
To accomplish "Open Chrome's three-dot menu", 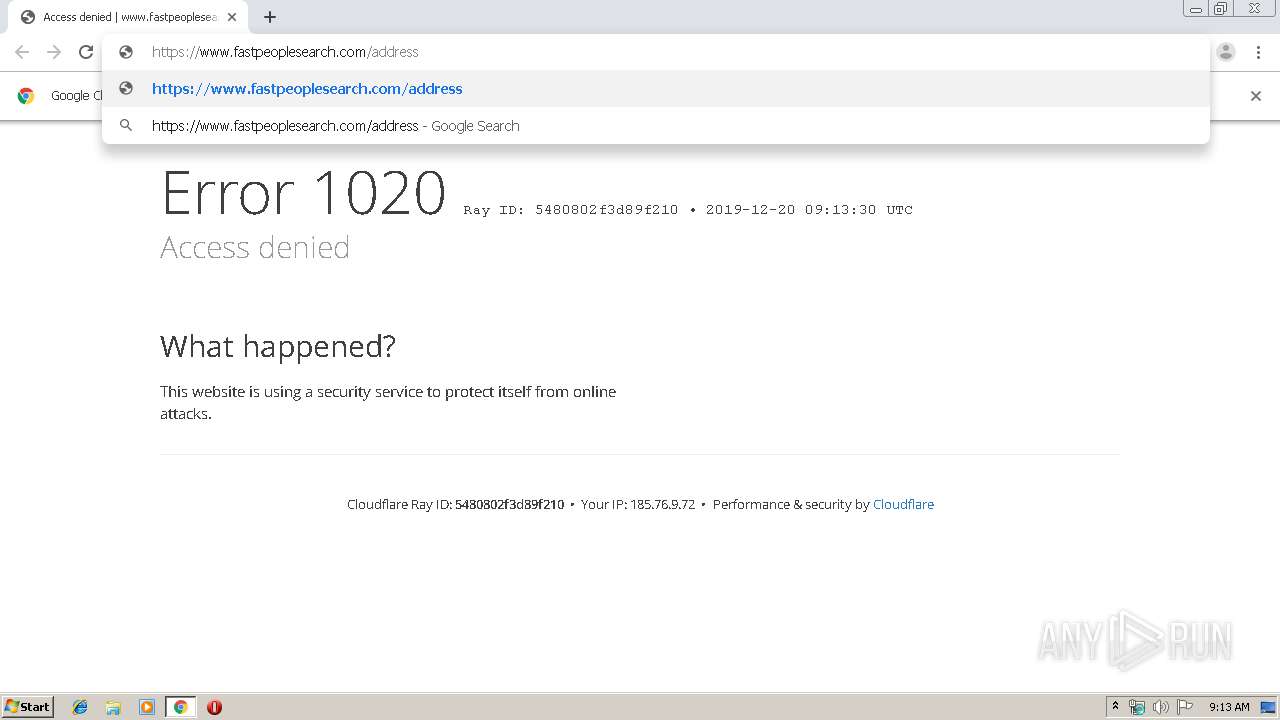I will pos(1258,52).
